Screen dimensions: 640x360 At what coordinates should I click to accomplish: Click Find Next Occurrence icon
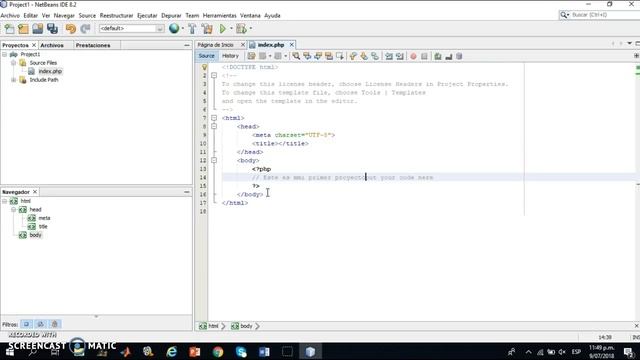[318, 56]
